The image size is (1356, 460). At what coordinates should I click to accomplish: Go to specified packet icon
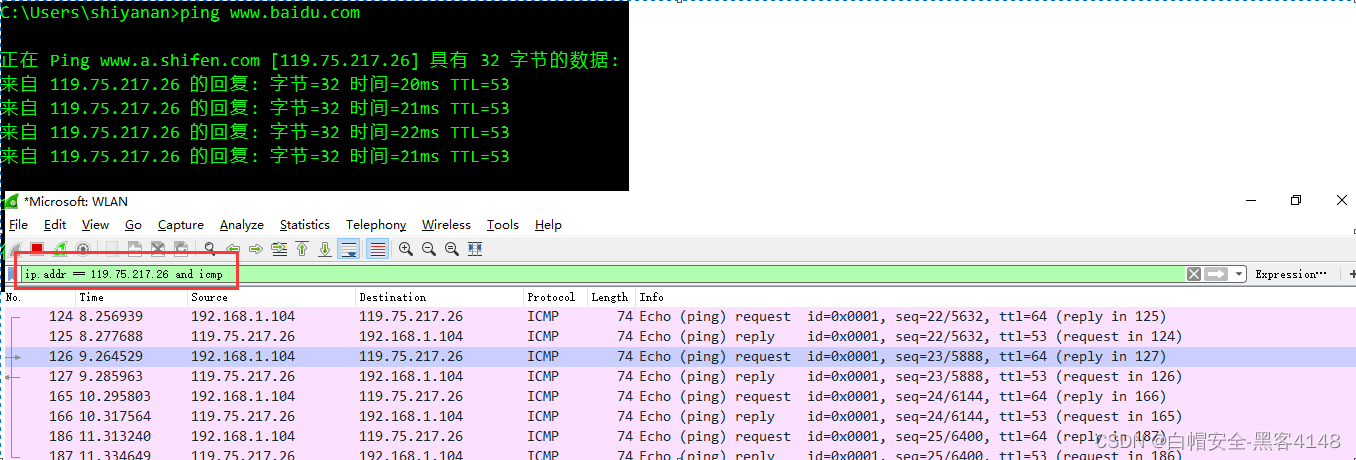pos(279,249)
